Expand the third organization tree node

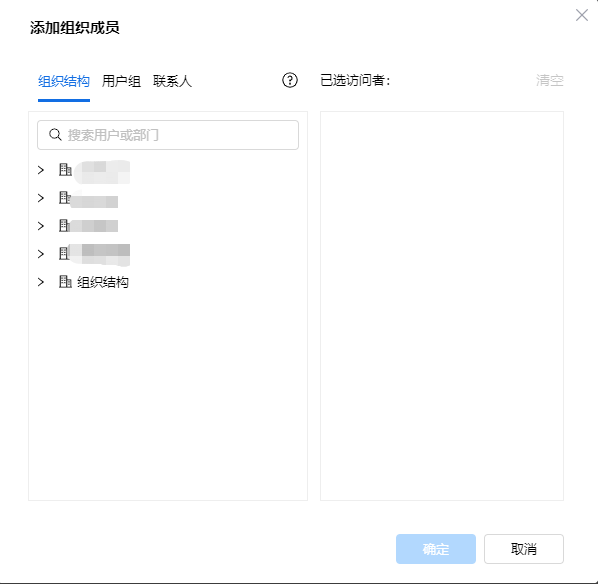pos(41,226)
